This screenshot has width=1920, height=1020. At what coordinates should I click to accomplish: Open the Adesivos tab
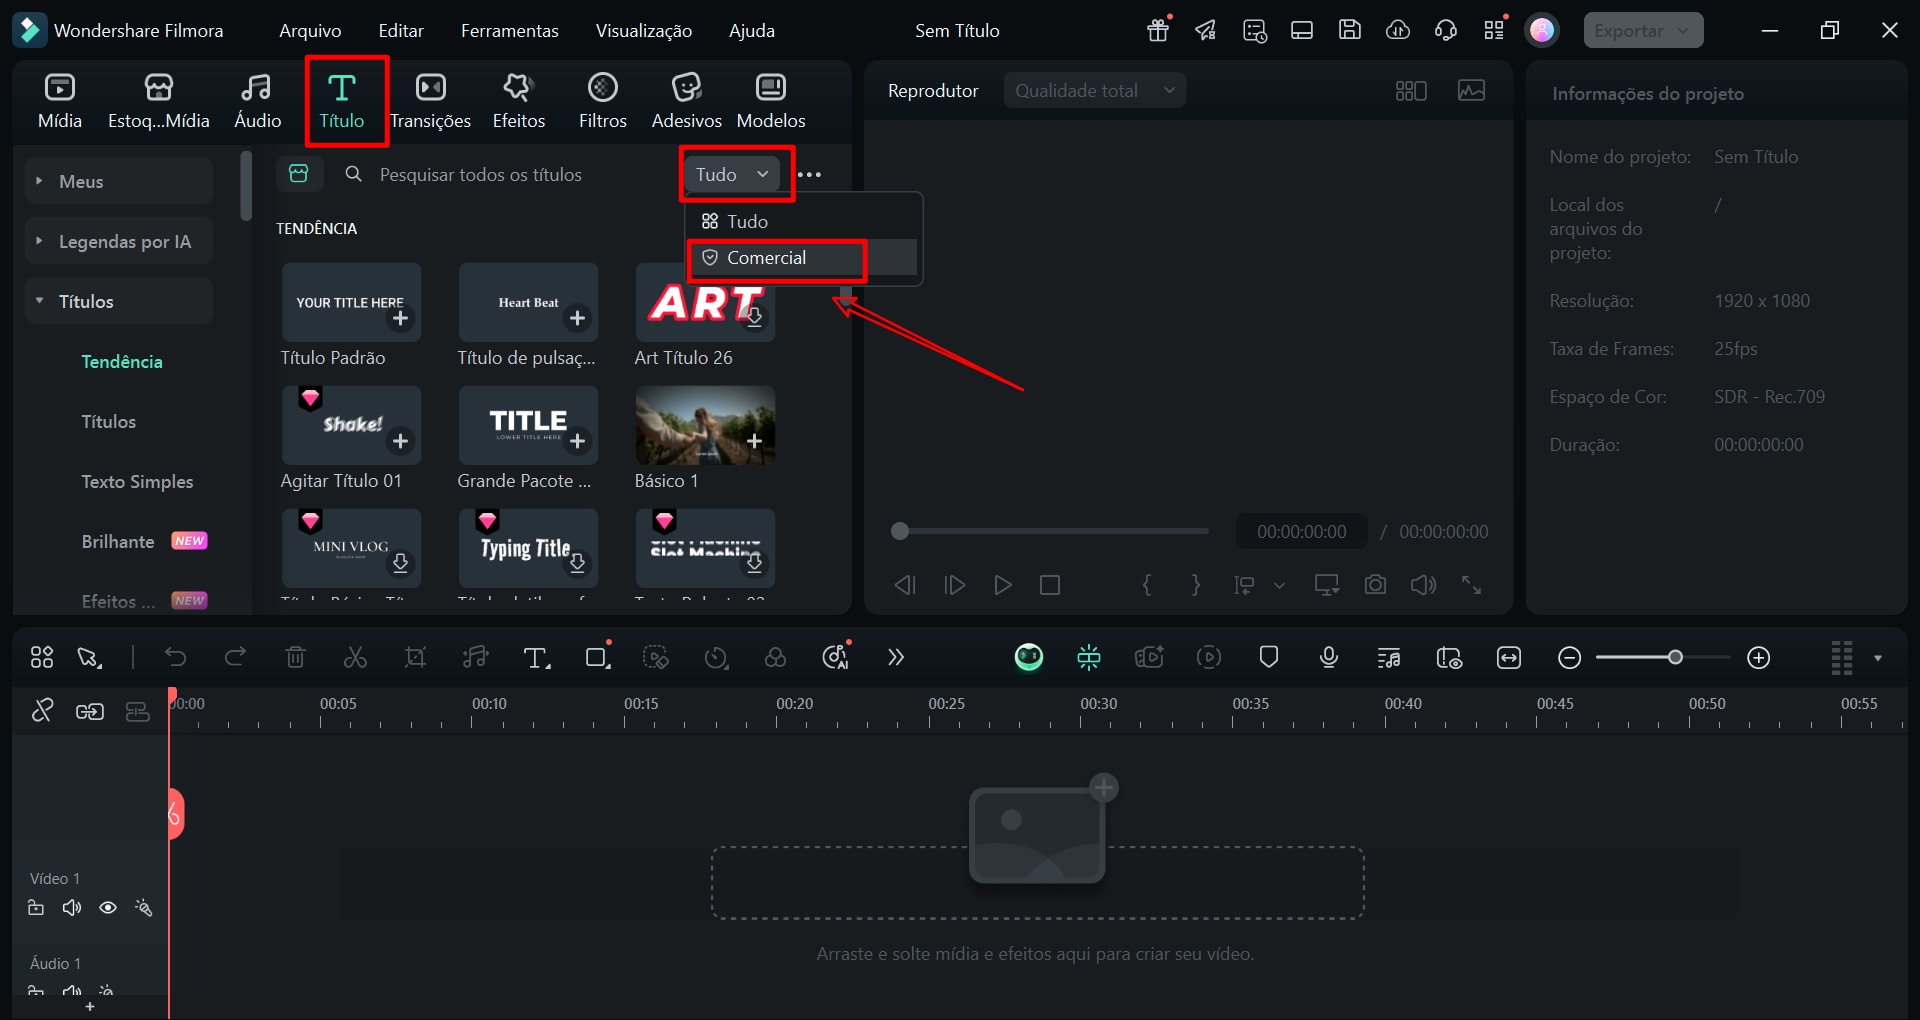pyautogui.click(x=686, y=101)
